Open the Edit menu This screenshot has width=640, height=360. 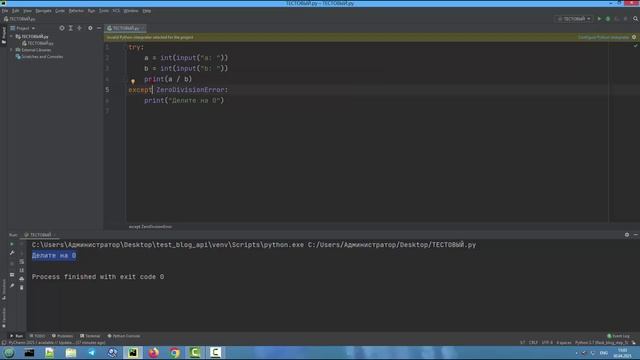(16, 11)
